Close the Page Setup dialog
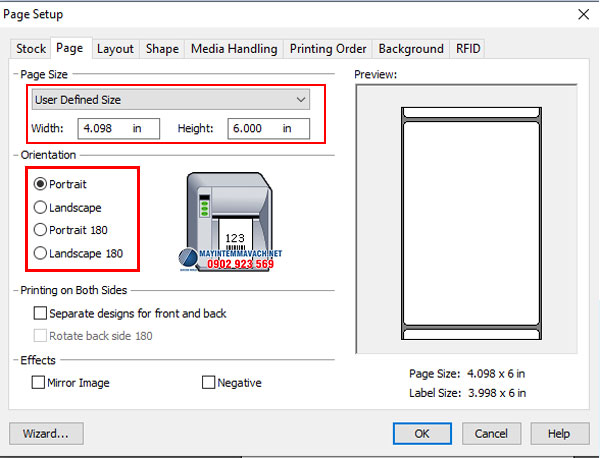600x458 pixels. click(583, 14)
